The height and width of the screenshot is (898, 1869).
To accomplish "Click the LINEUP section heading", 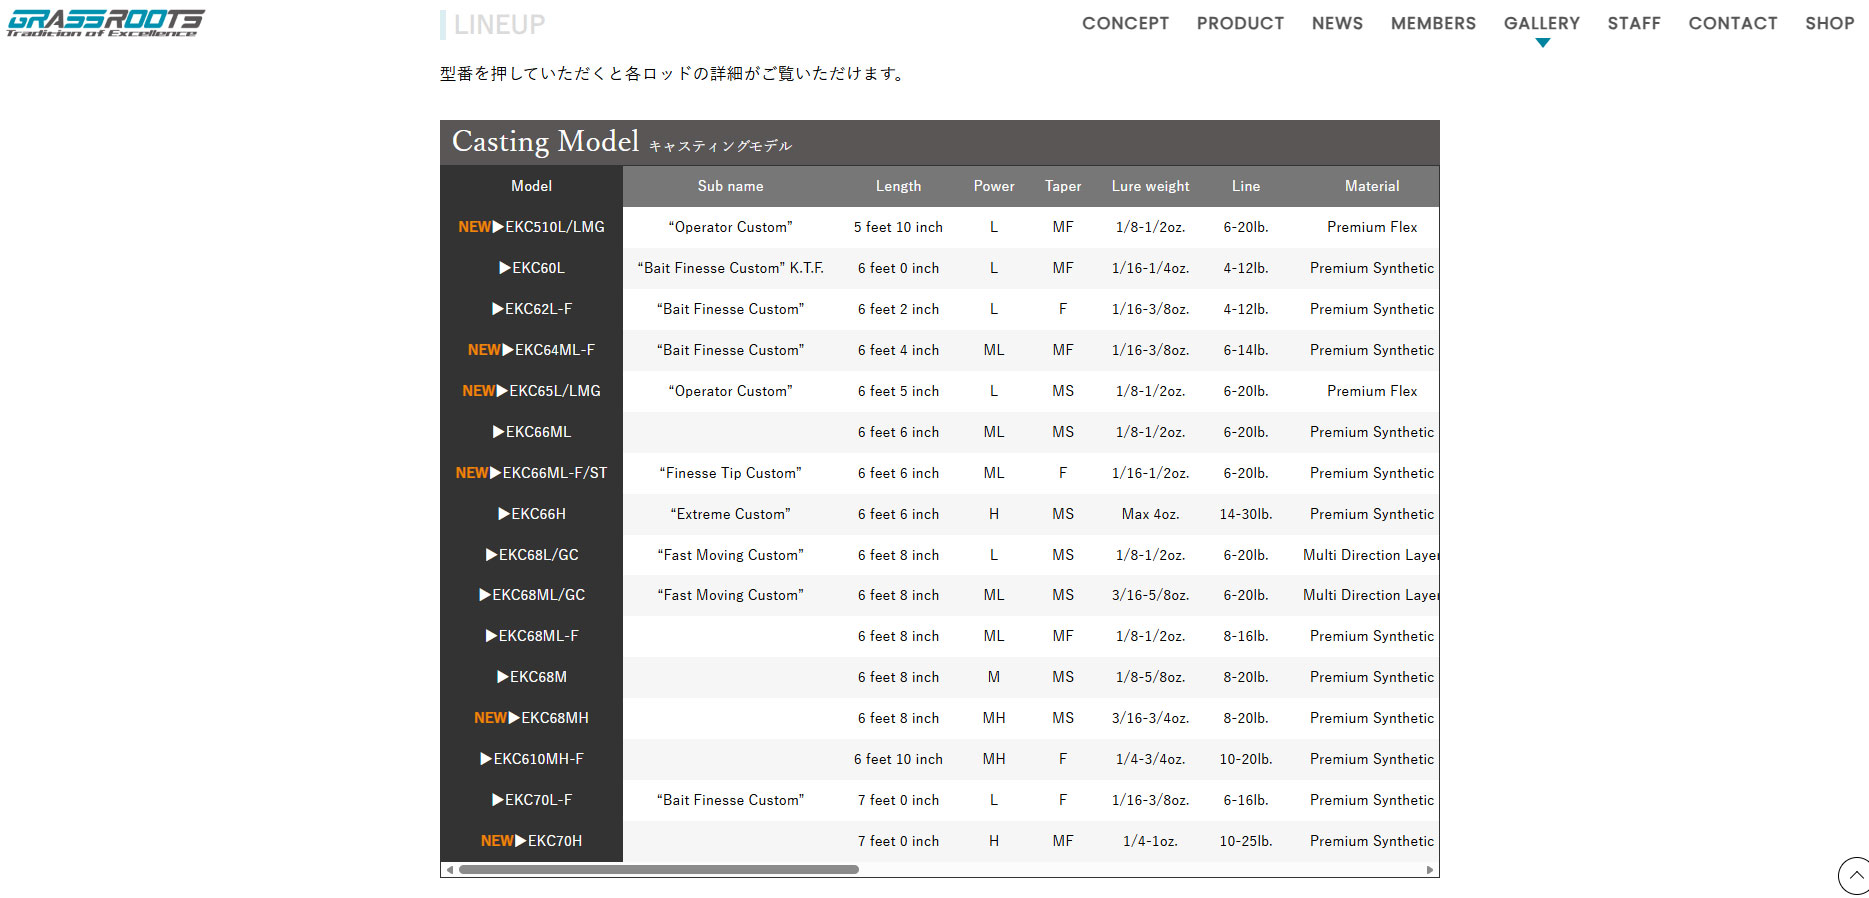I will click(x=499, y=24).
